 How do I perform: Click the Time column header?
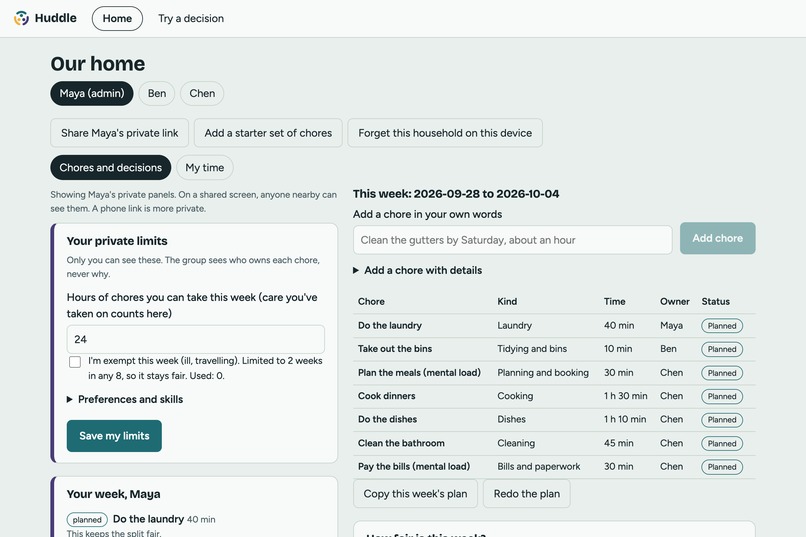[614, 302]
